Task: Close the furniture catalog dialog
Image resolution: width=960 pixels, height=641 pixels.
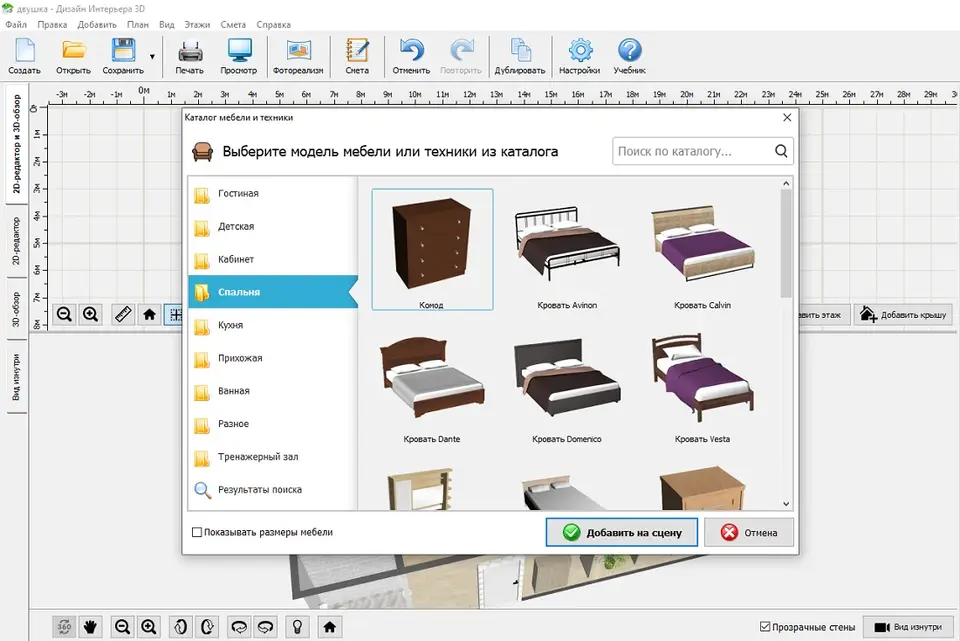Action: 787,118
